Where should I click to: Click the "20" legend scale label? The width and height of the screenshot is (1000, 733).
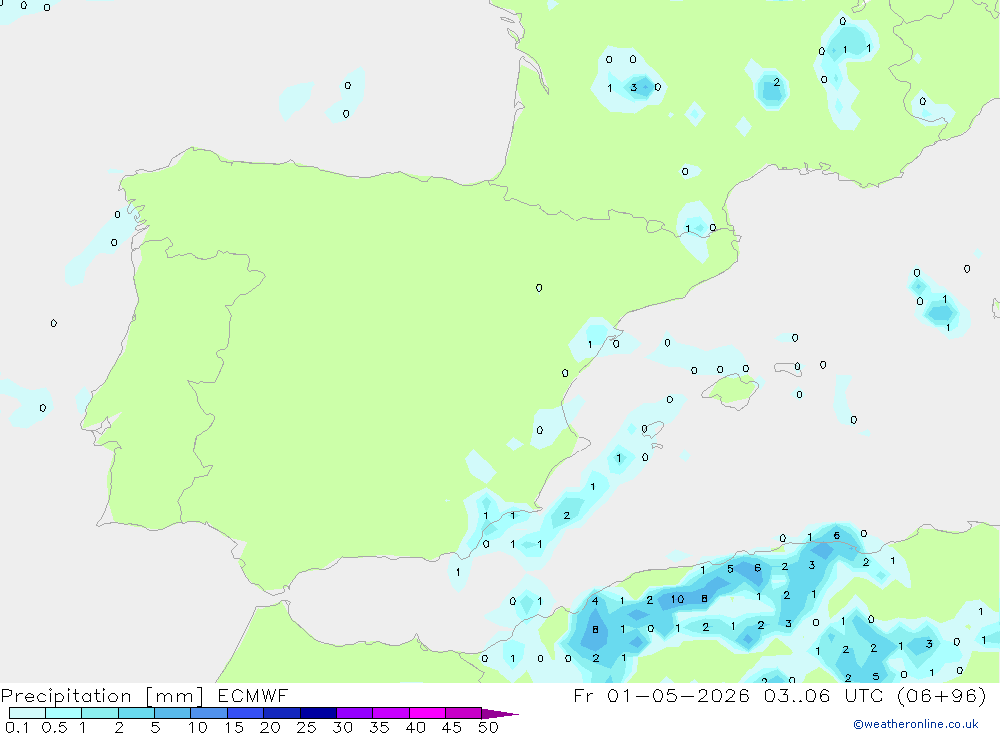[270, 727]
